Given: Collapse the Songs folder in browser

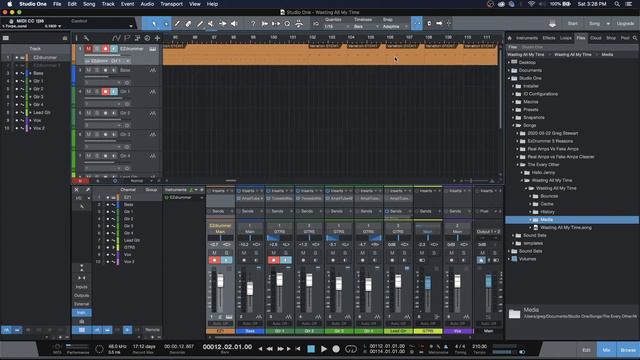Looking at the screenshot, I should coord(513,125).
